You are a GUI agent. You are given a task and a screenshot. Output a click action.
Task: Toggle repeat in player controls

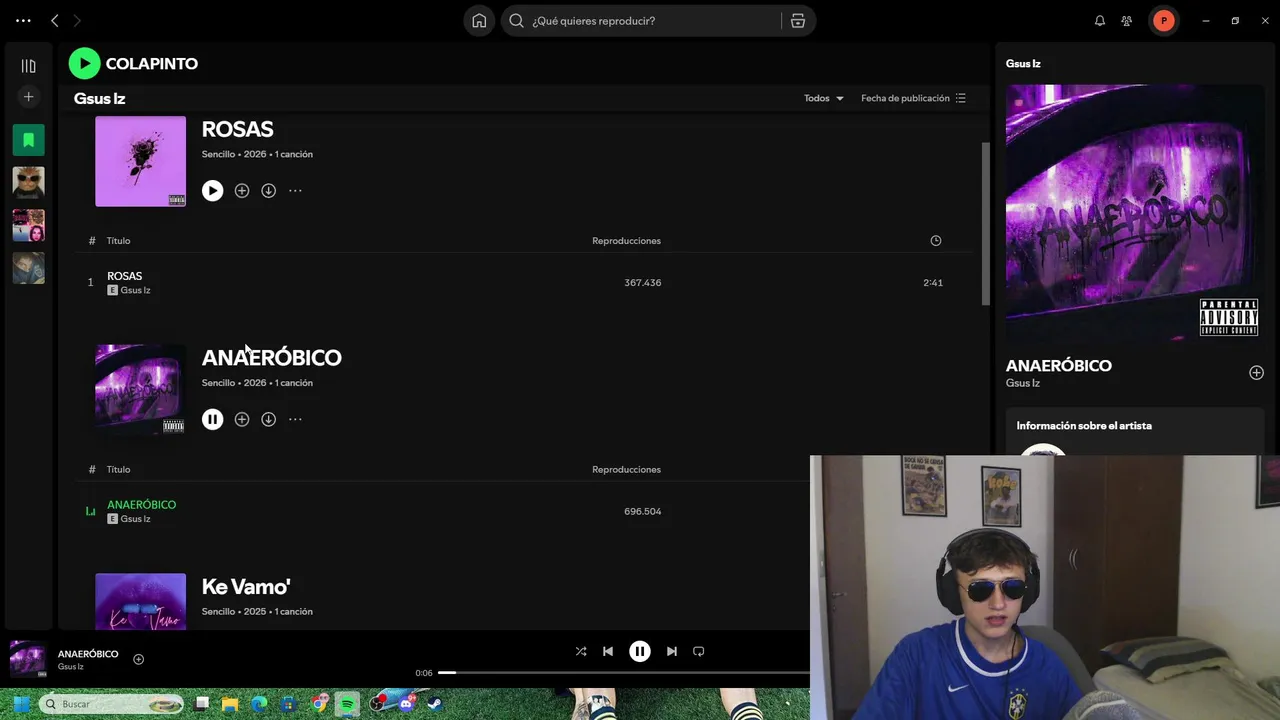point(699,652)
